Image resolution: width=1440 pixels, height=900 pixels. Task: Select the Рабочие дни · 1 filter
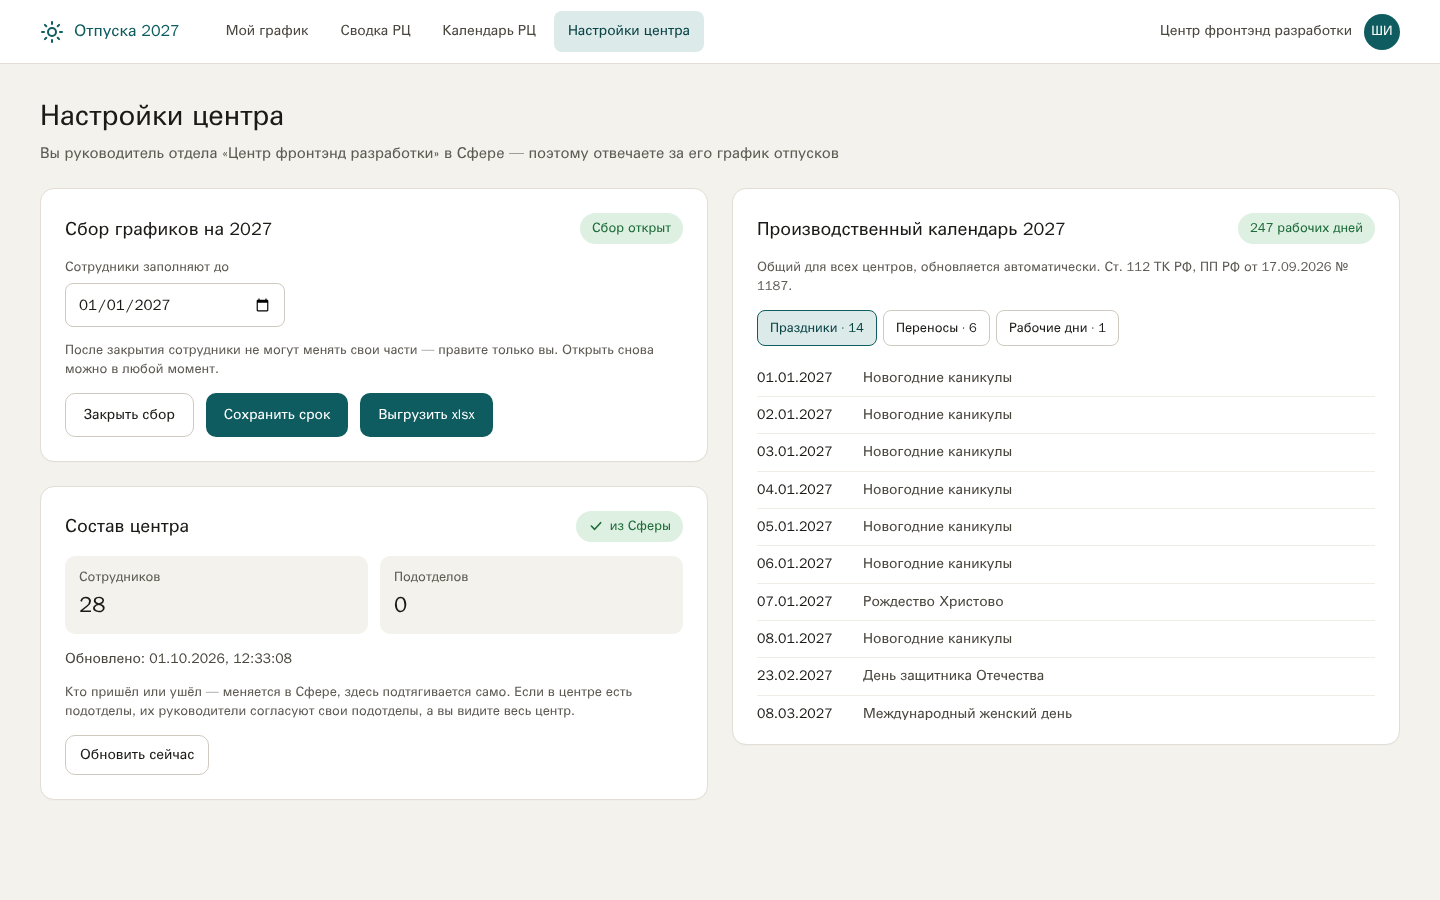[x=1057, y=328]
